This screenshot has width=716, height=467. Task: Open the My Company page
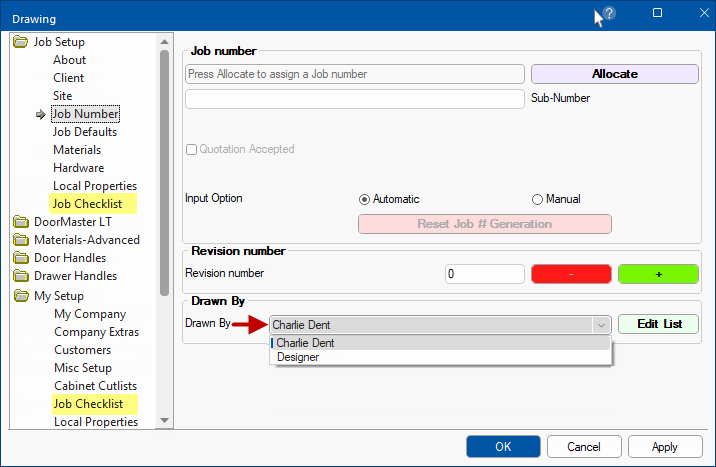(x=90, y=314)
